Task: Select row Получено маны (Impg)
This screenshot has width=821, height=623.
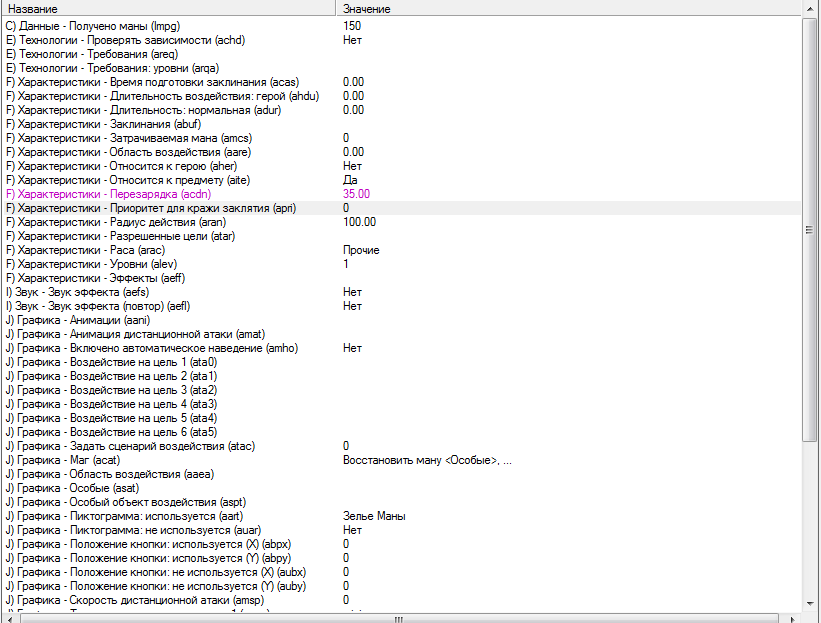Action: click(402, 26)
